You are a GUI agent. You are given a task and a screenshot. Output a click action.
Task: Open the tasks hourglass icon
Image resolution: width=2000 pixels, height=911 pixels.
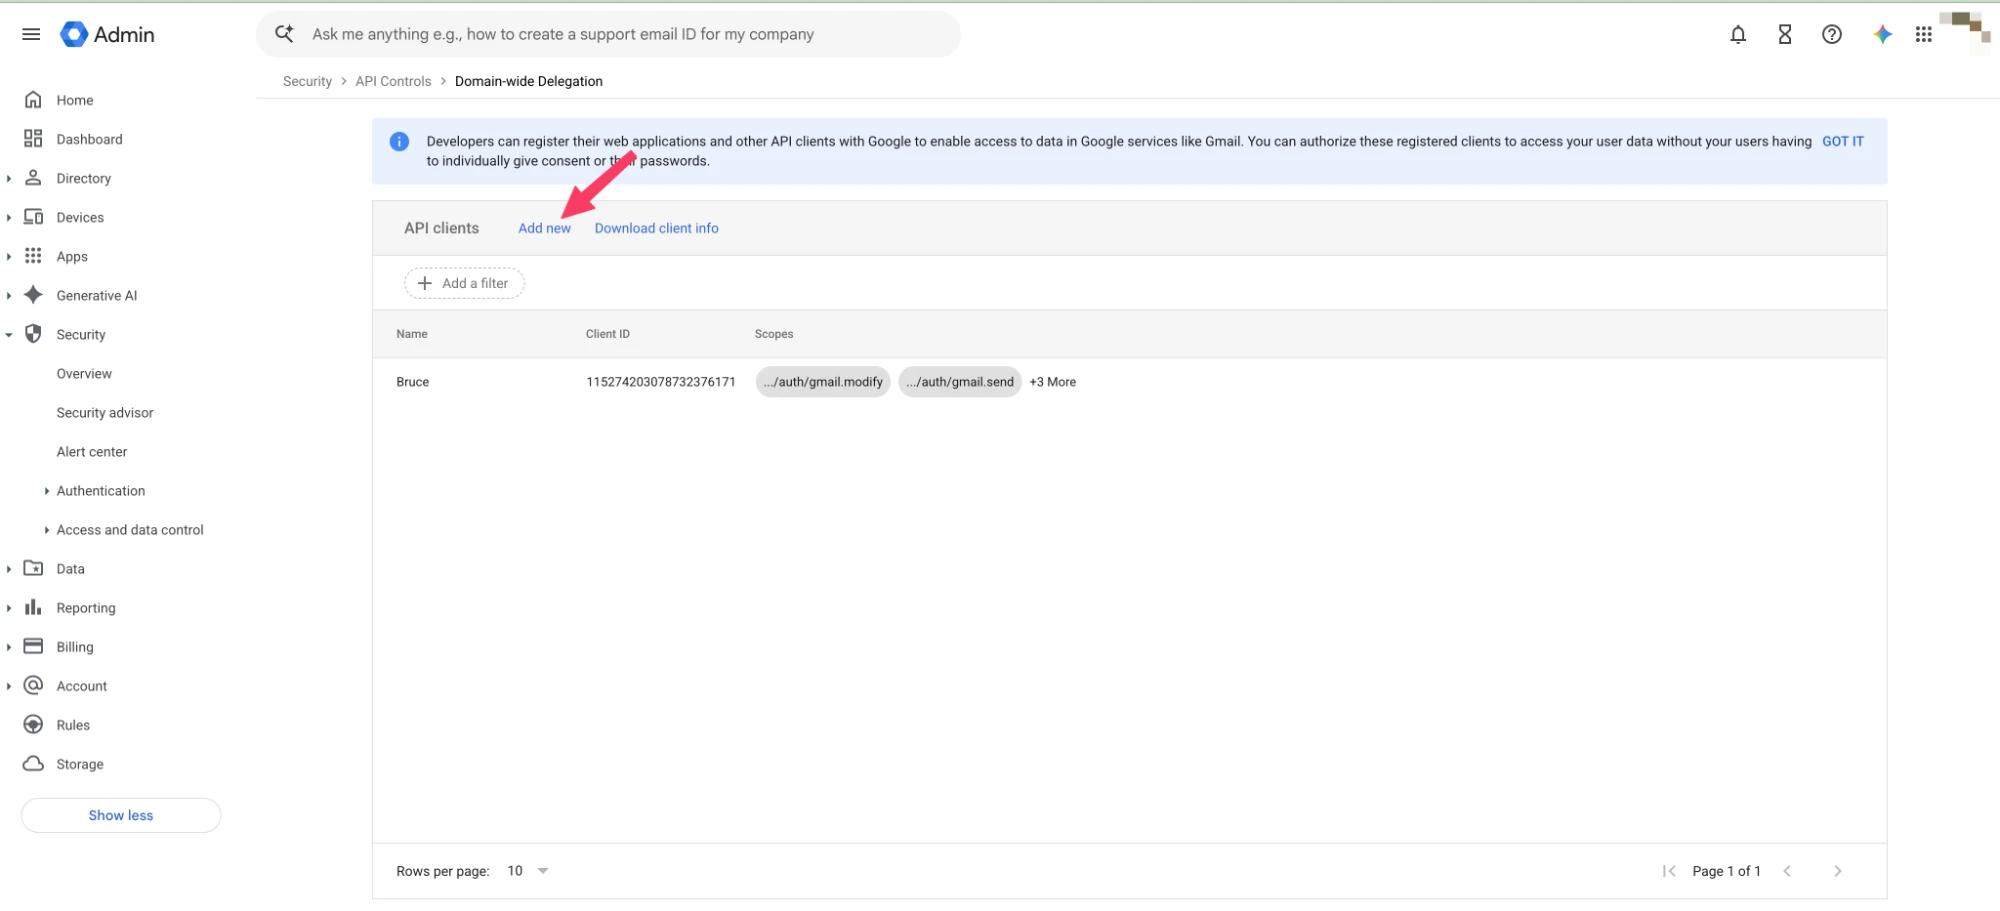1785,34
